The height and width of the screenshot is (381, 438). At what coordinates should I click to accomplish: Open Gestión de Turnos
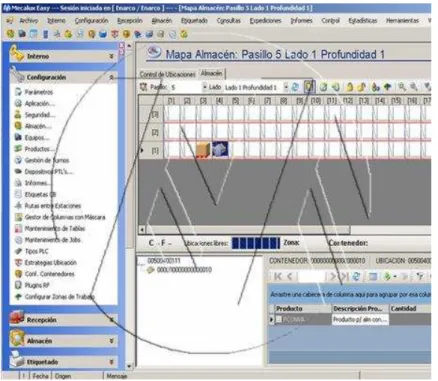47,160
